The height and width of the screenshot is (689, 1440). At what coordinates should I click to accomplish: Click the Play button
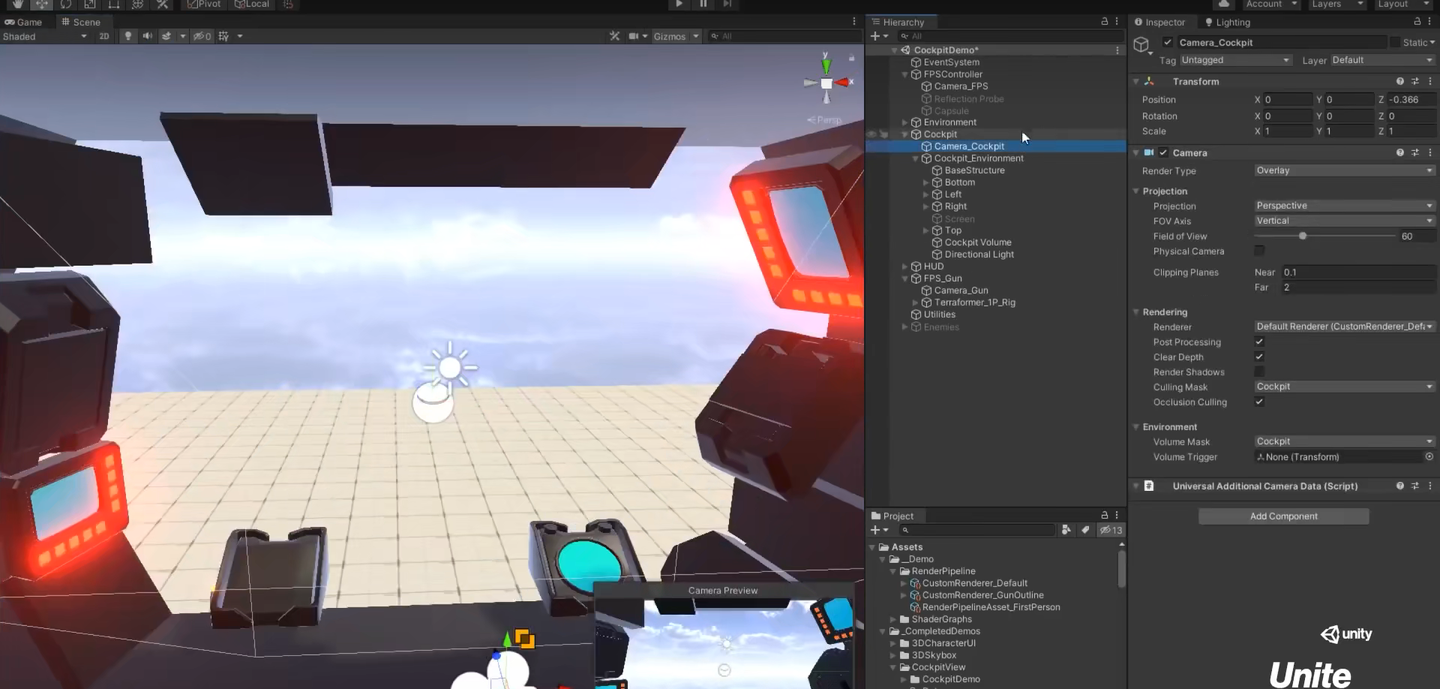click(679, 4)
